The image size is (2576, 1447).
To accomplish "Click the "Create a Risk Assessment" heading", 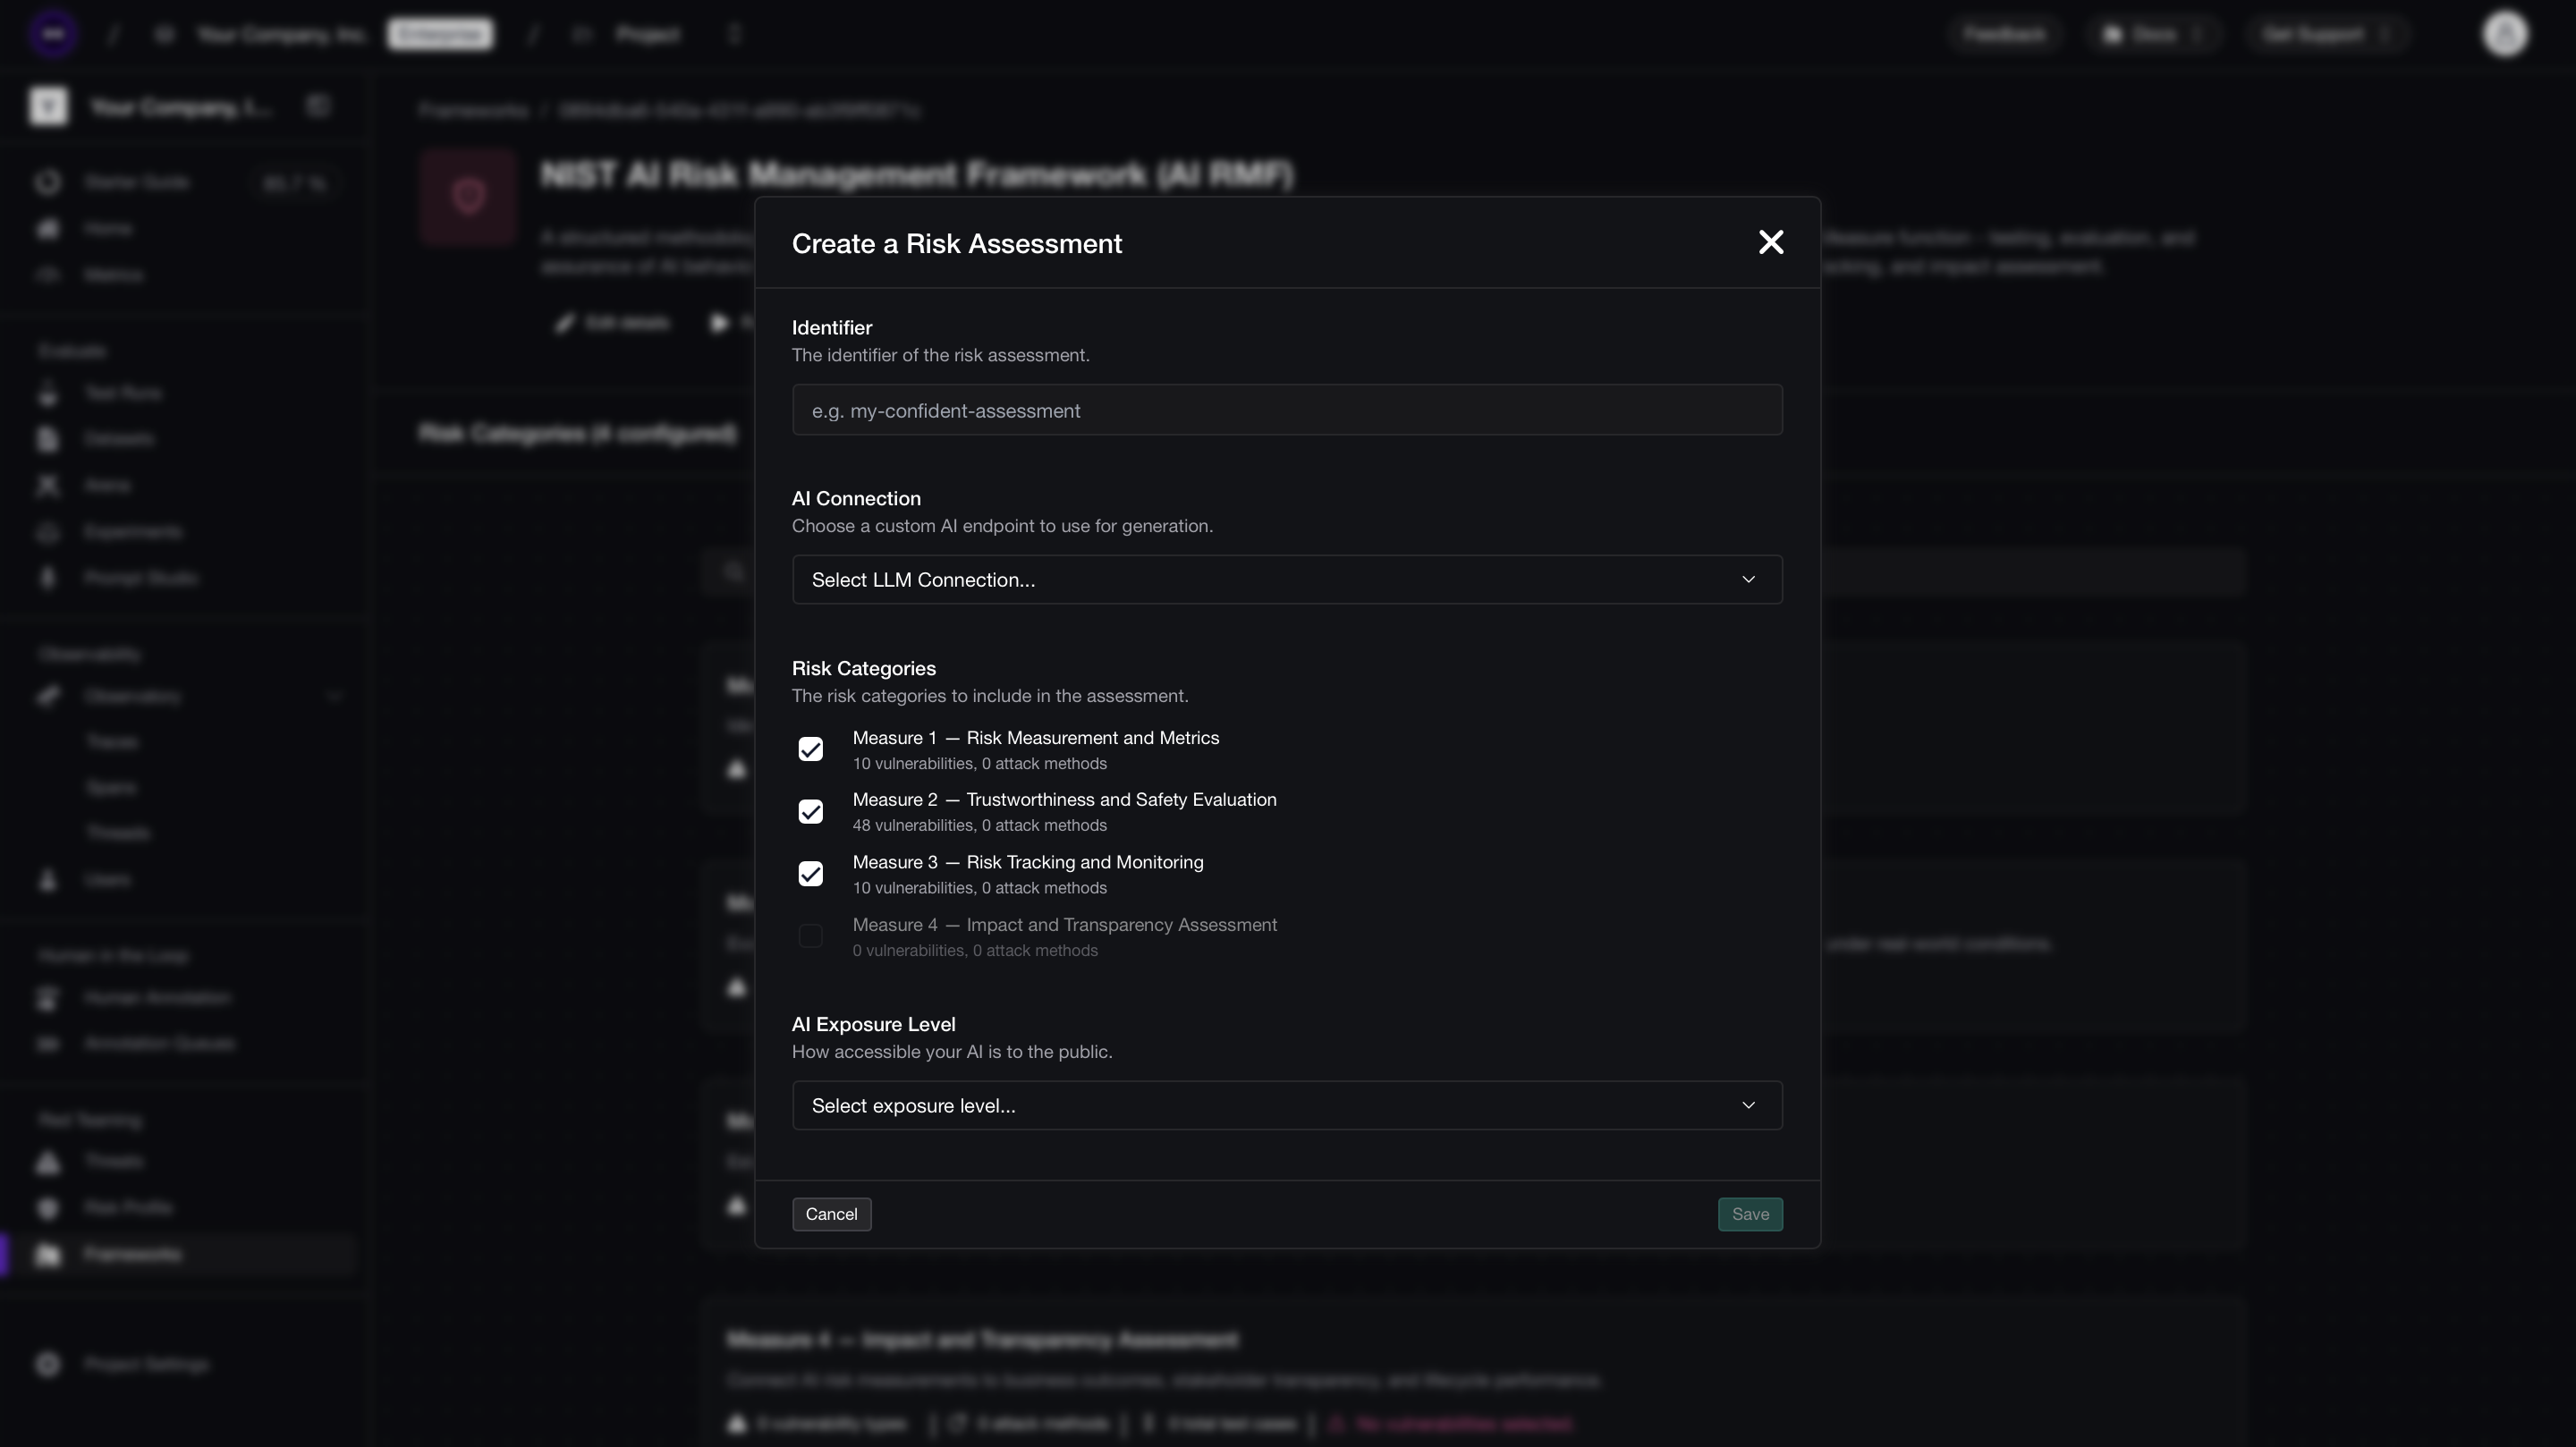I will click(x=957, y=244).
